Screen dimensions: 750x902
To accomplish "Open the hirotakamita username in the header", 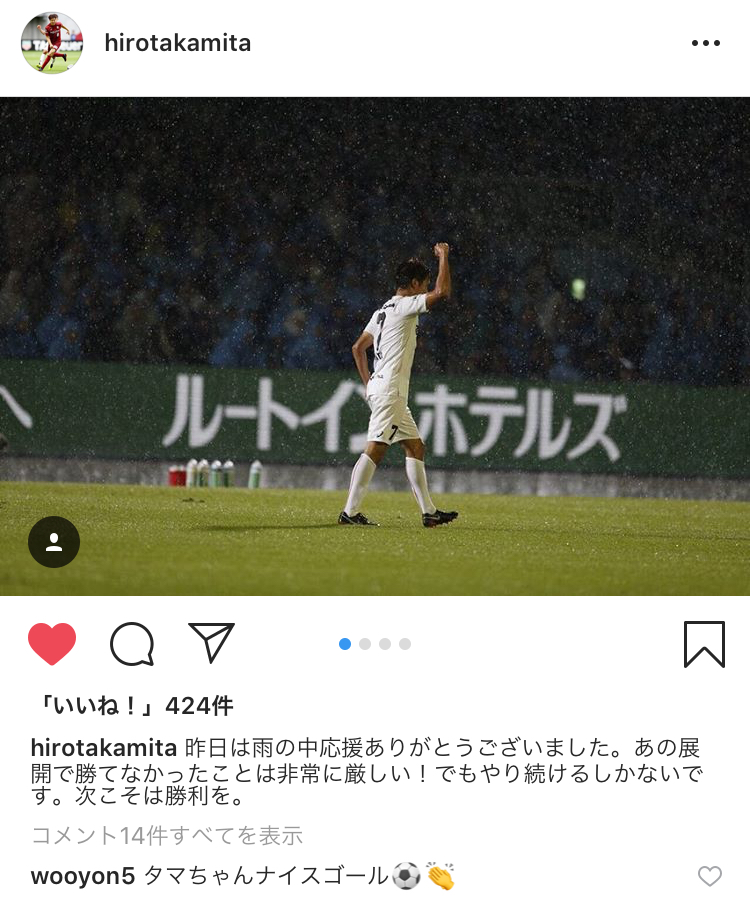I will point(178,43).
